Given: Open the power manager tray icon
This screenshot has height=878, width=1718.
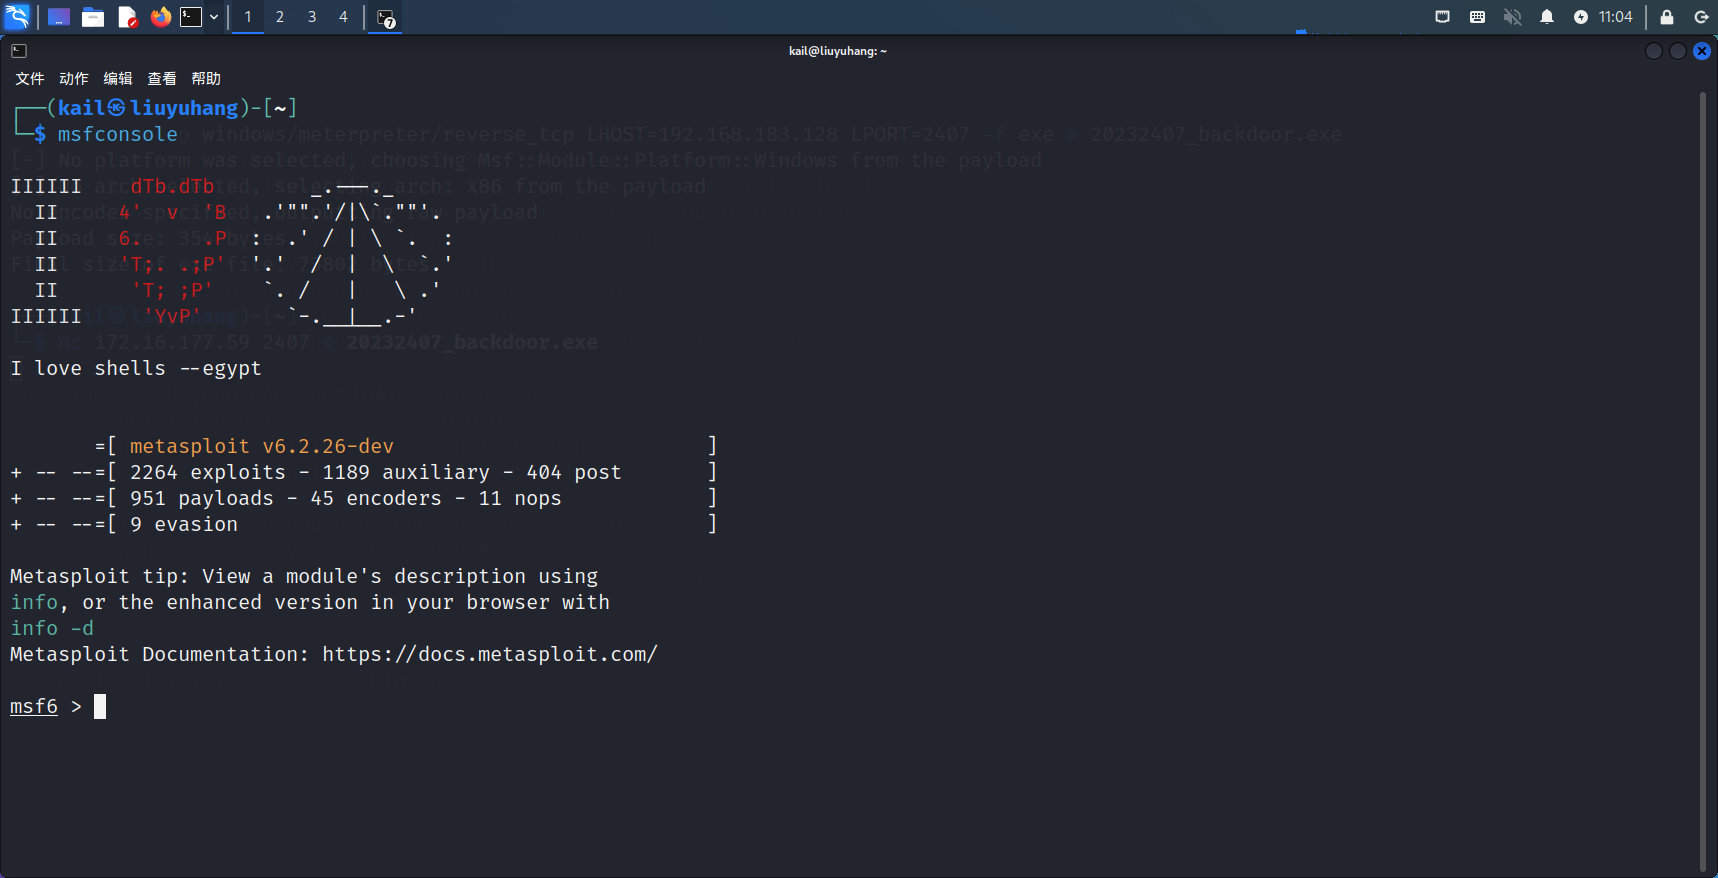Looking at the screenshot, I should click(x=1581, y=17).
